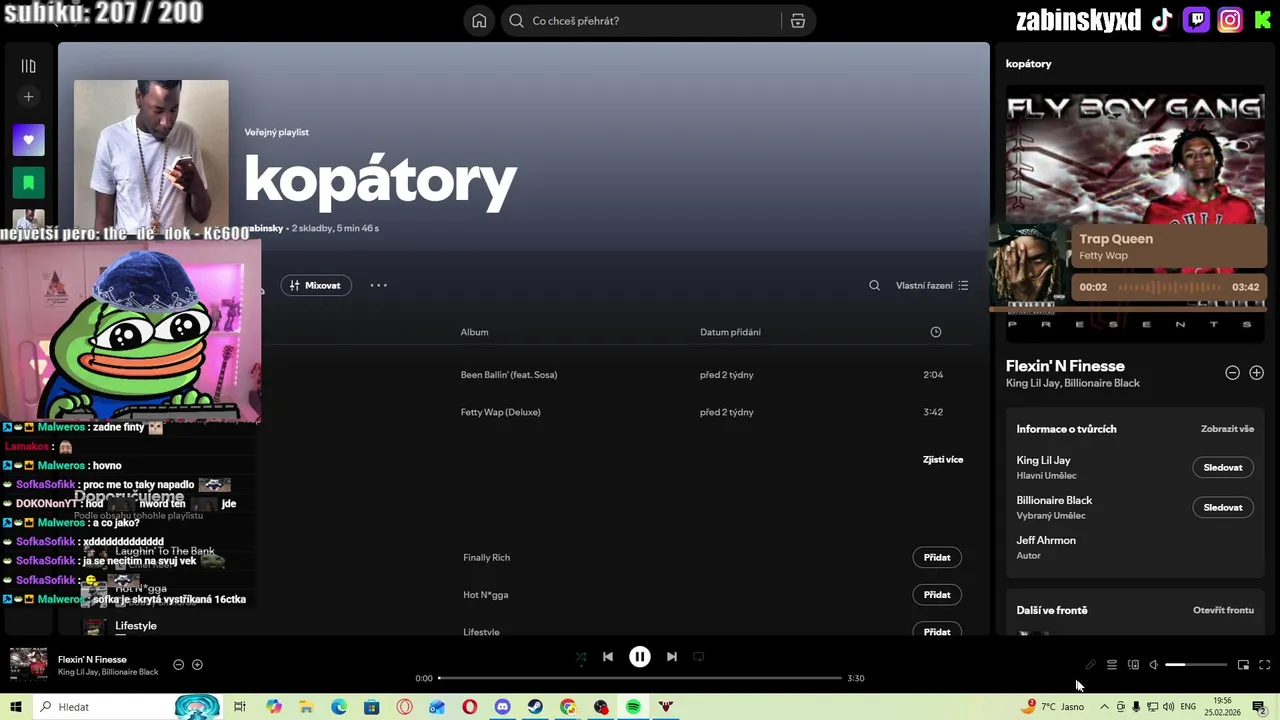Open Billionaire Black in credits list
This screenshot has width=1280, height=720.
click(1054, 500)
